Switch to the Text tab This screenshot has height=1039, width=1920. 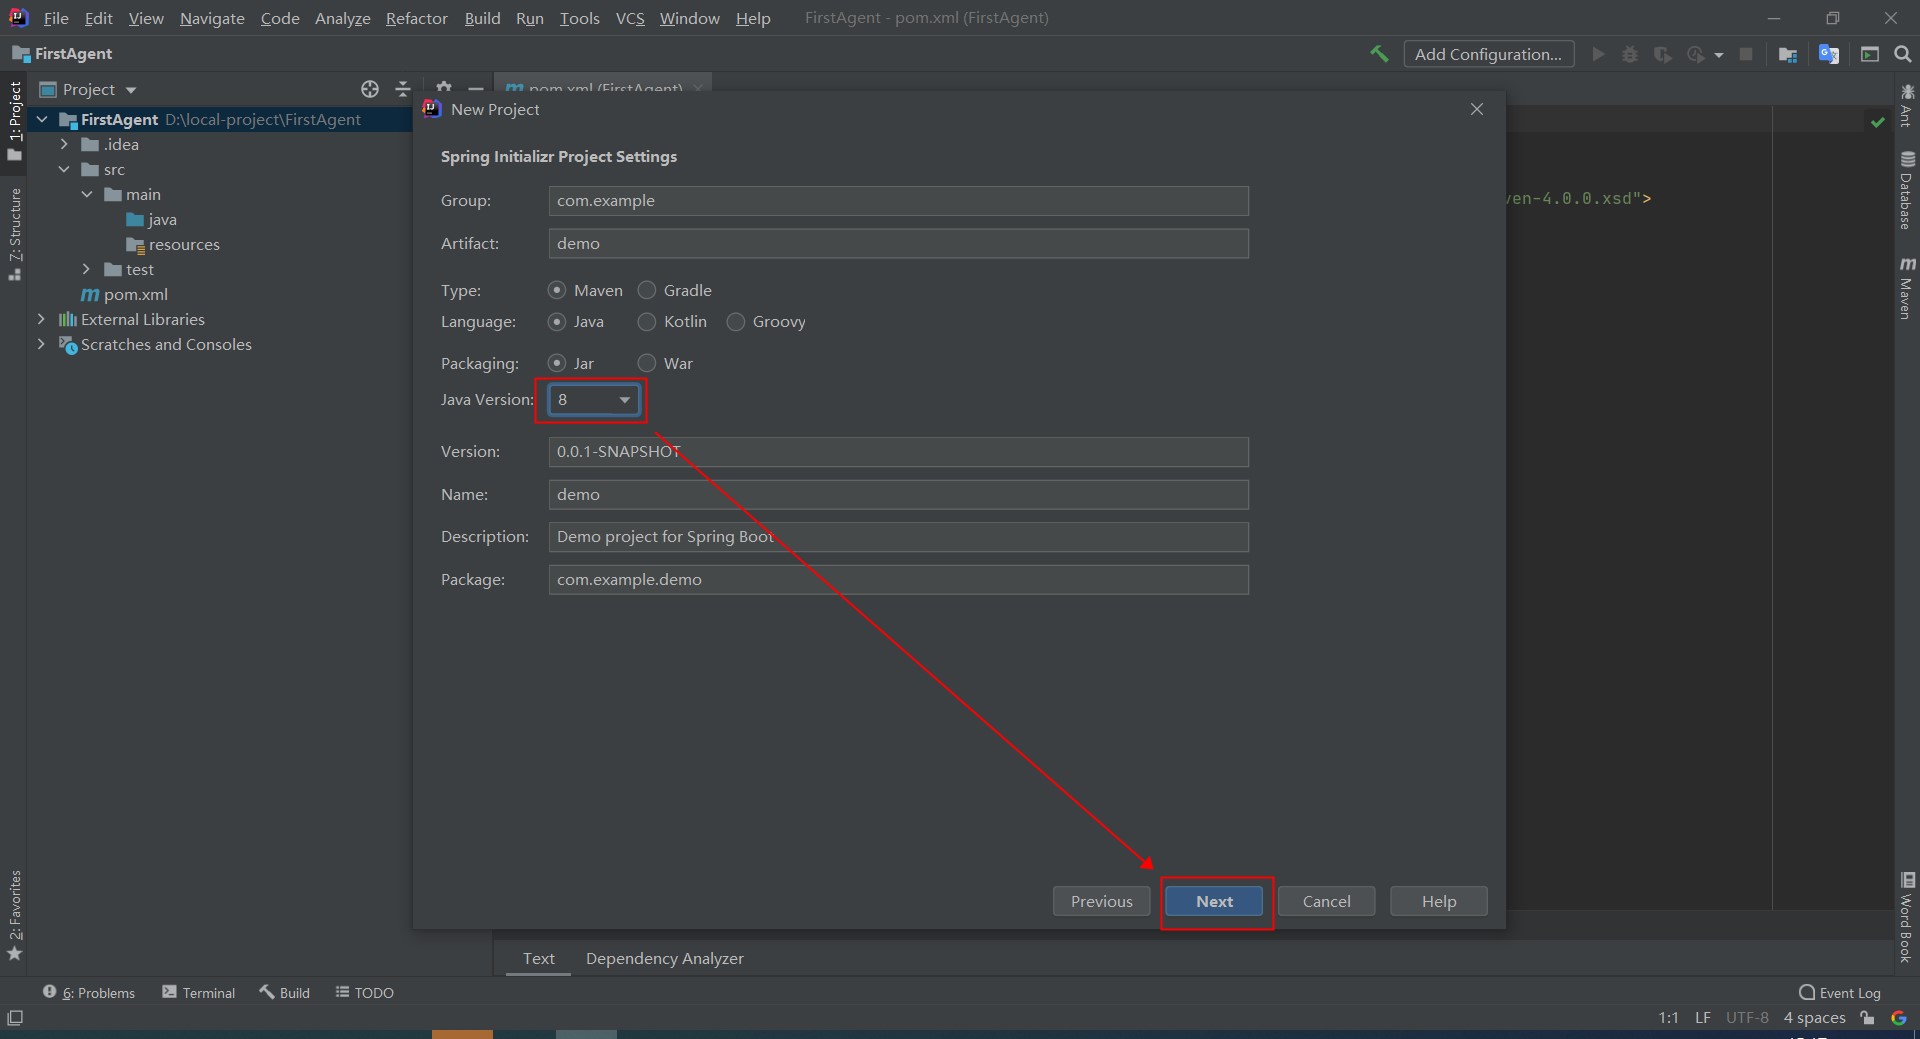pyautogui.click(x=538, y=958)
